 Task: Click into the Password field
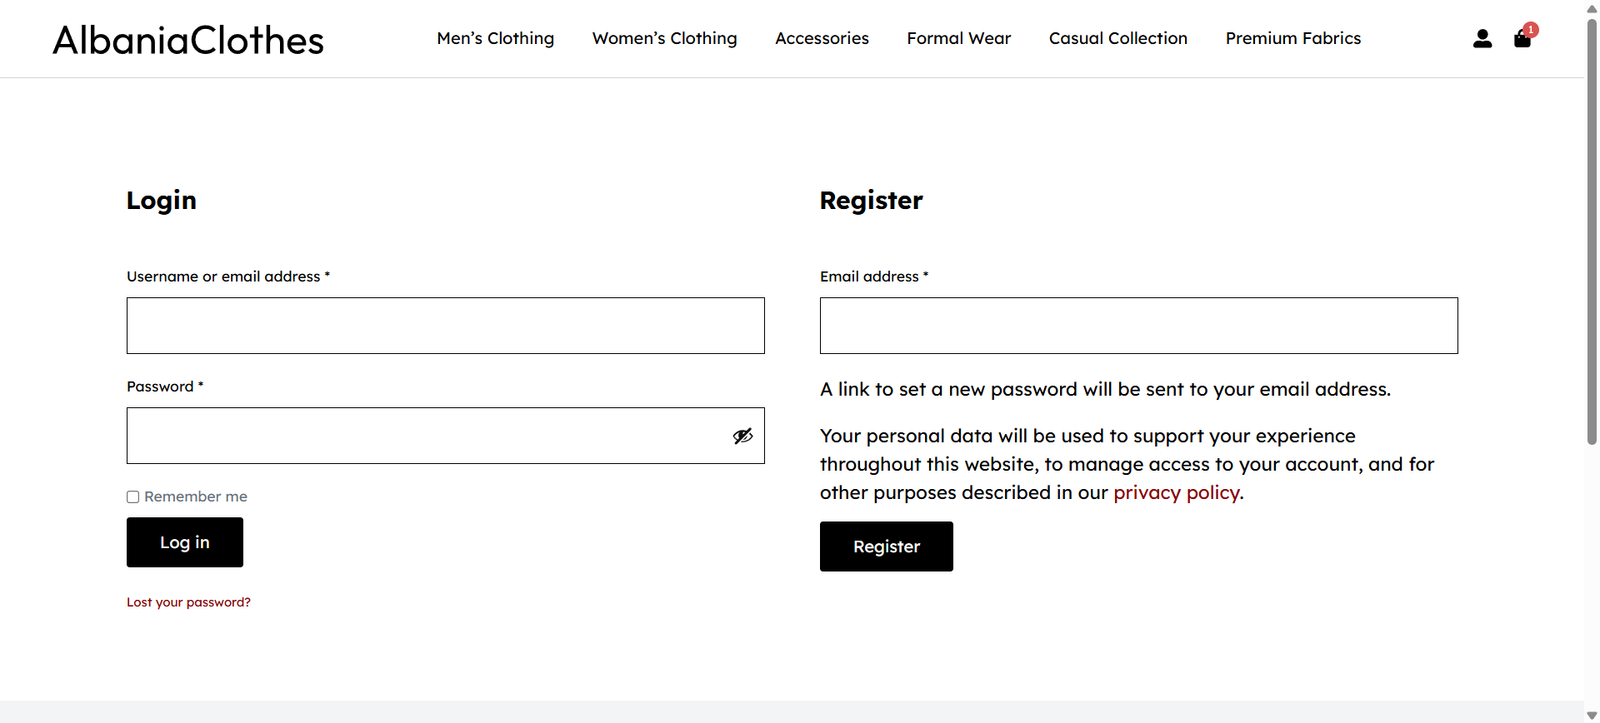click(x=425, y=436)
